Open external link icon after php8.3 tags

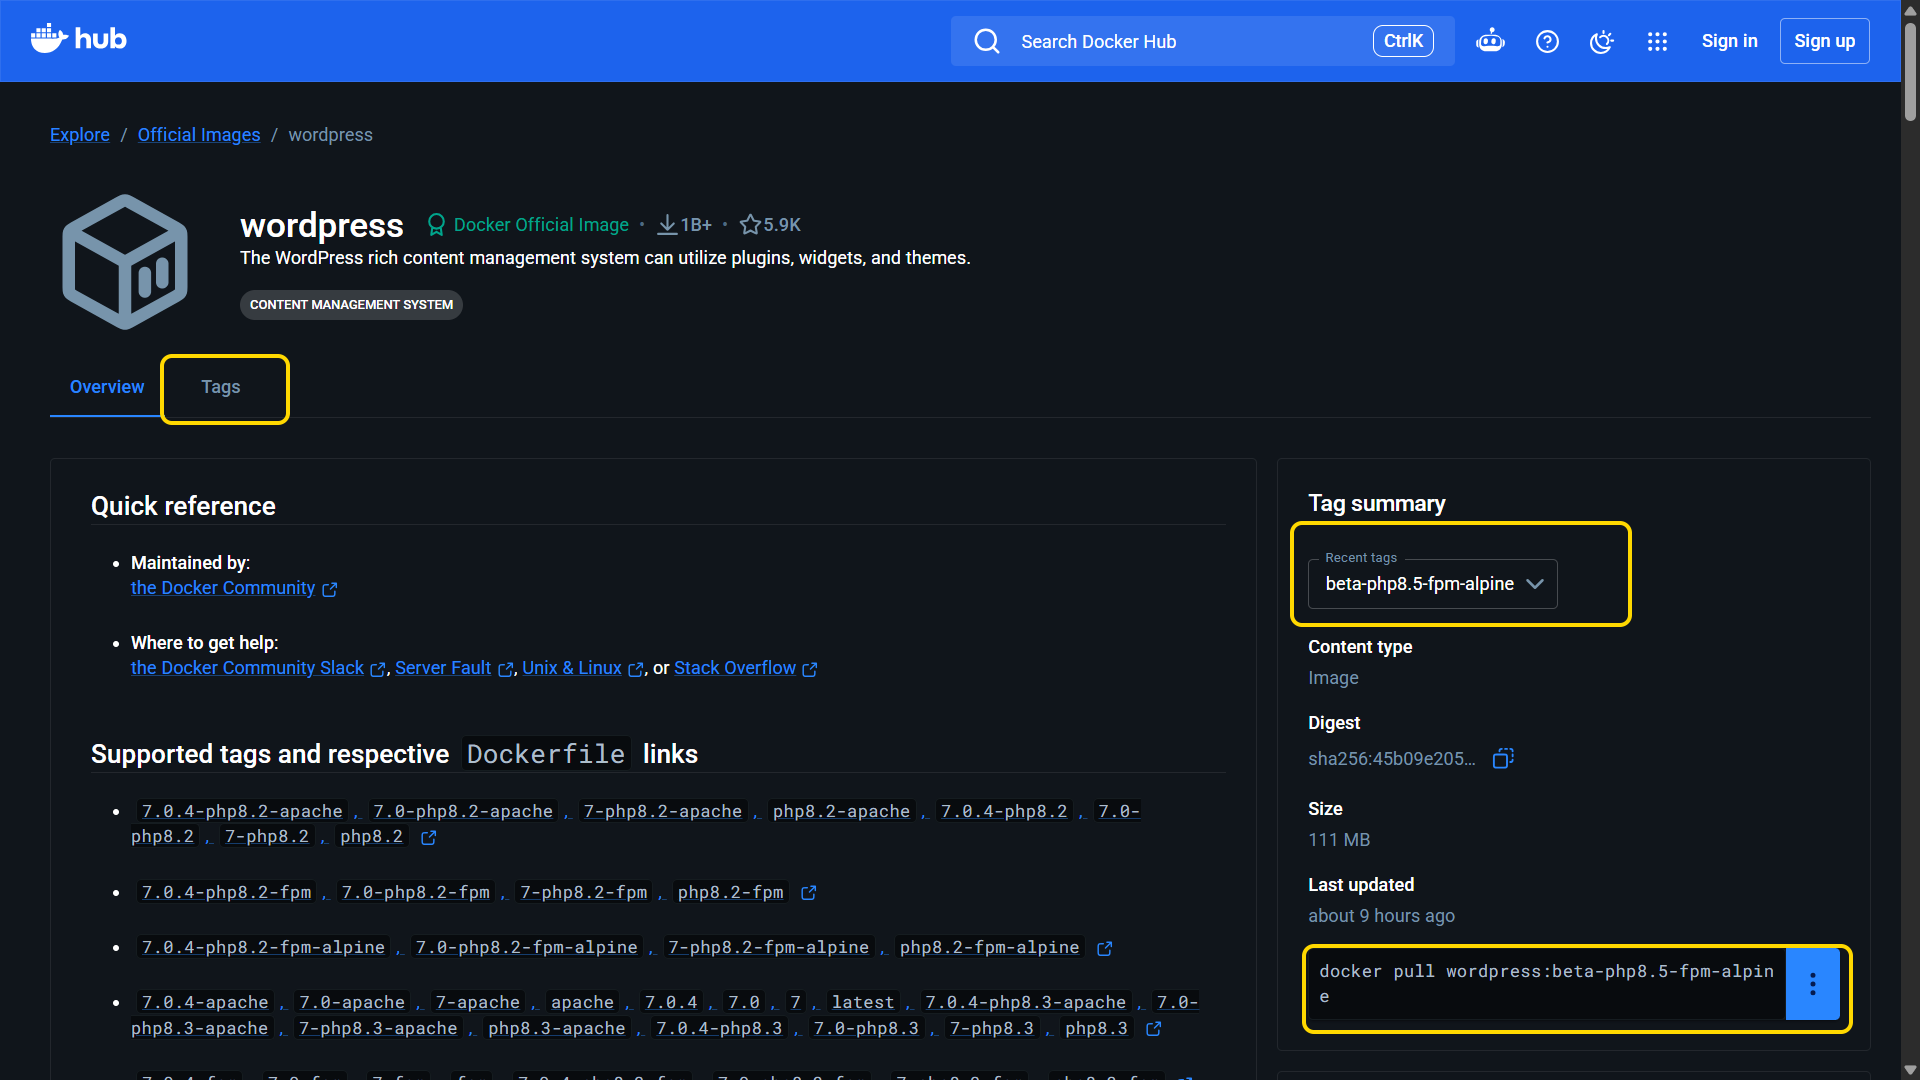coord(1154,1029)
